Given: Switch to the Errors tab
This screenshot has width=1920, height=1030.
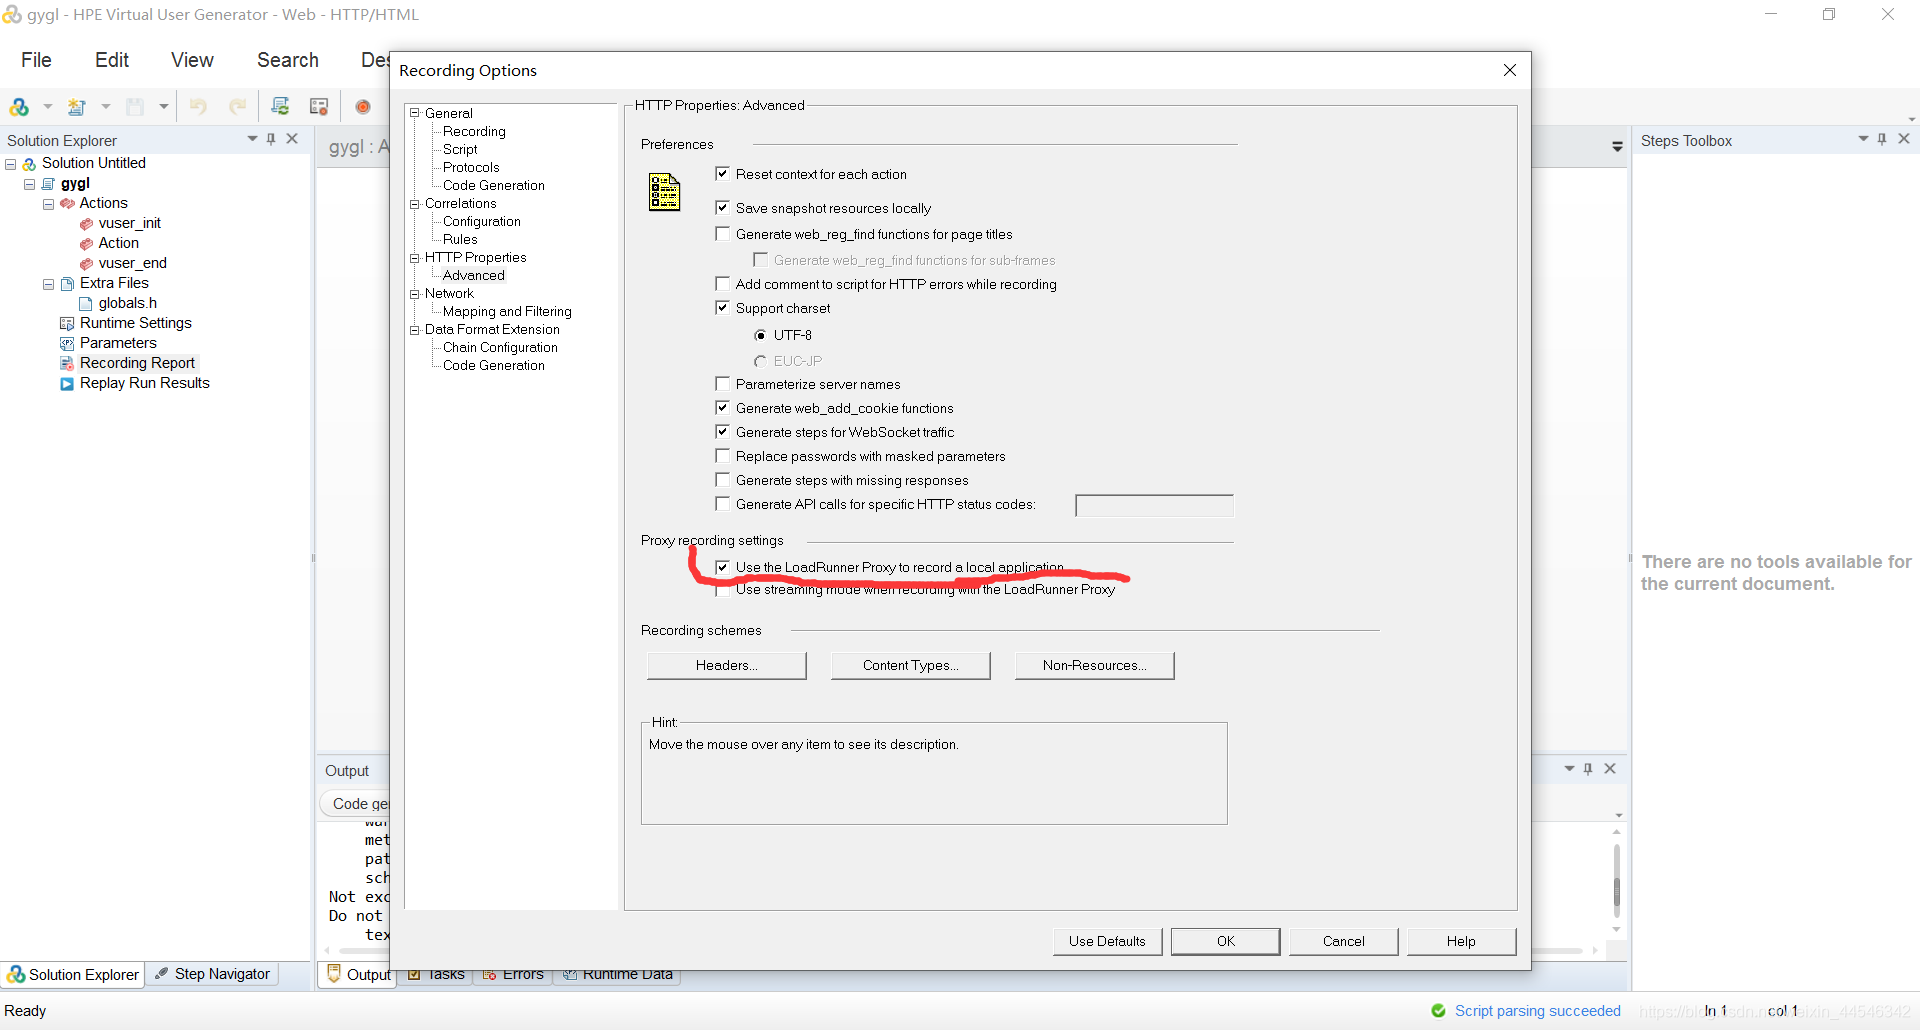Looking at the screenshot, I should 513,976.
